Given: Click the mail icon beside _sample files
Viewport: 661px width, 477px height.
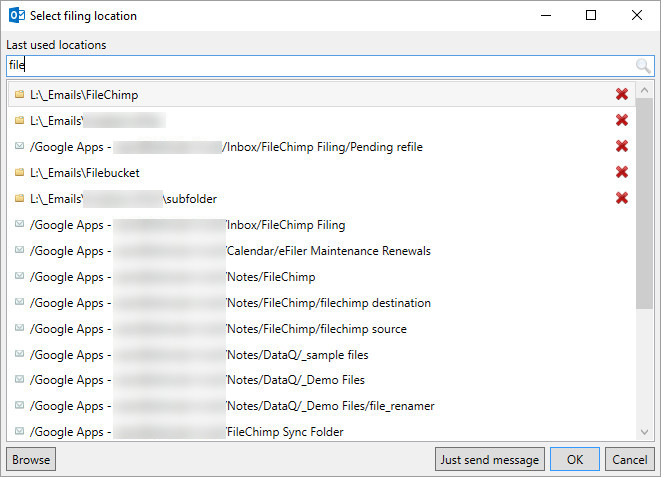Looking at the screenshot, I should 19,354.
